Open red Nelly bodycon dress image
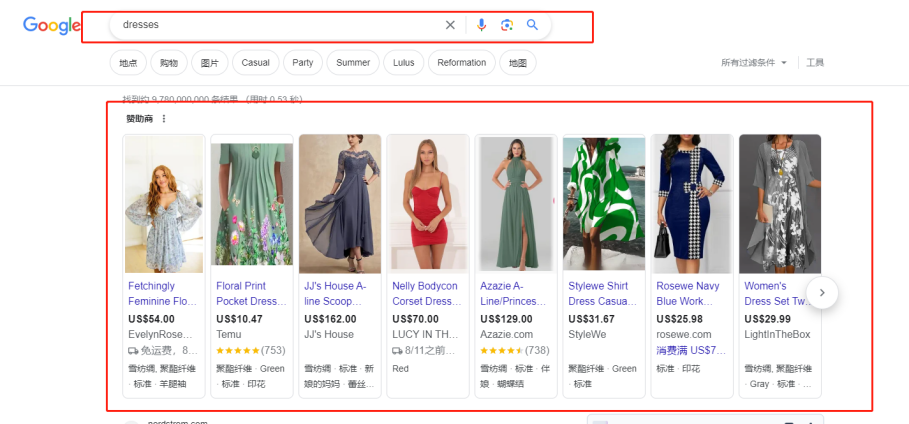The image size is (909, 424). point(428,204)
